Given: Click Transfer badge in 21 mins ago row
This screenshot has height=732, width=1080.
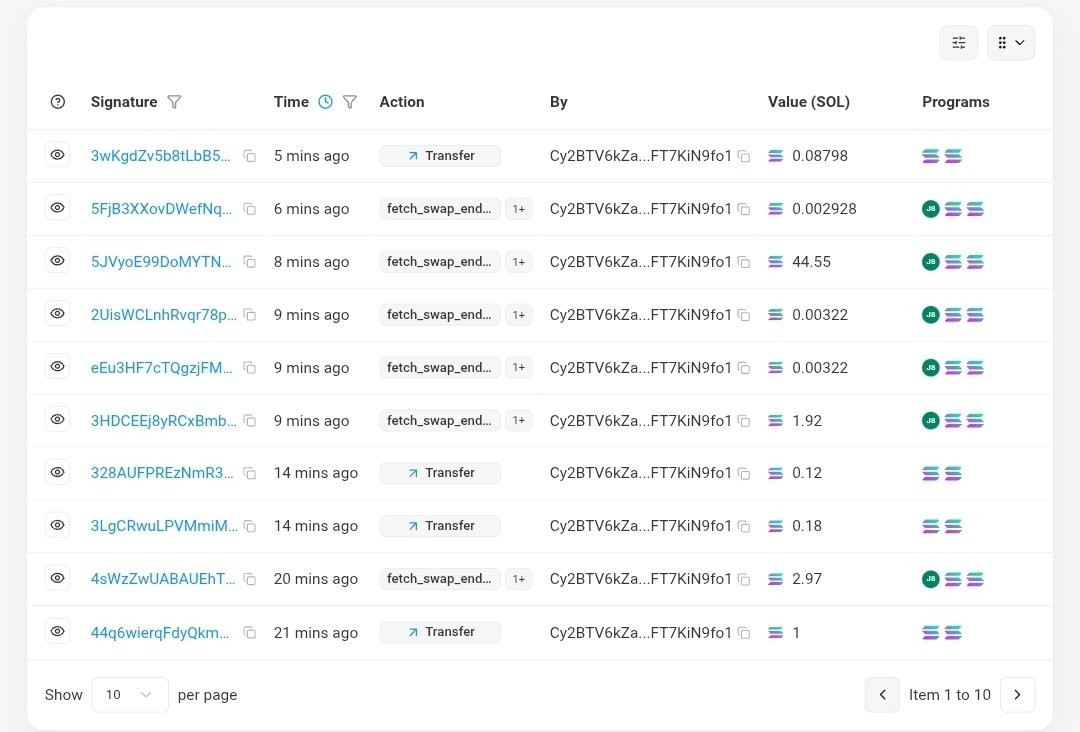Looking at the screenshot, I should (x=440, y=631).
